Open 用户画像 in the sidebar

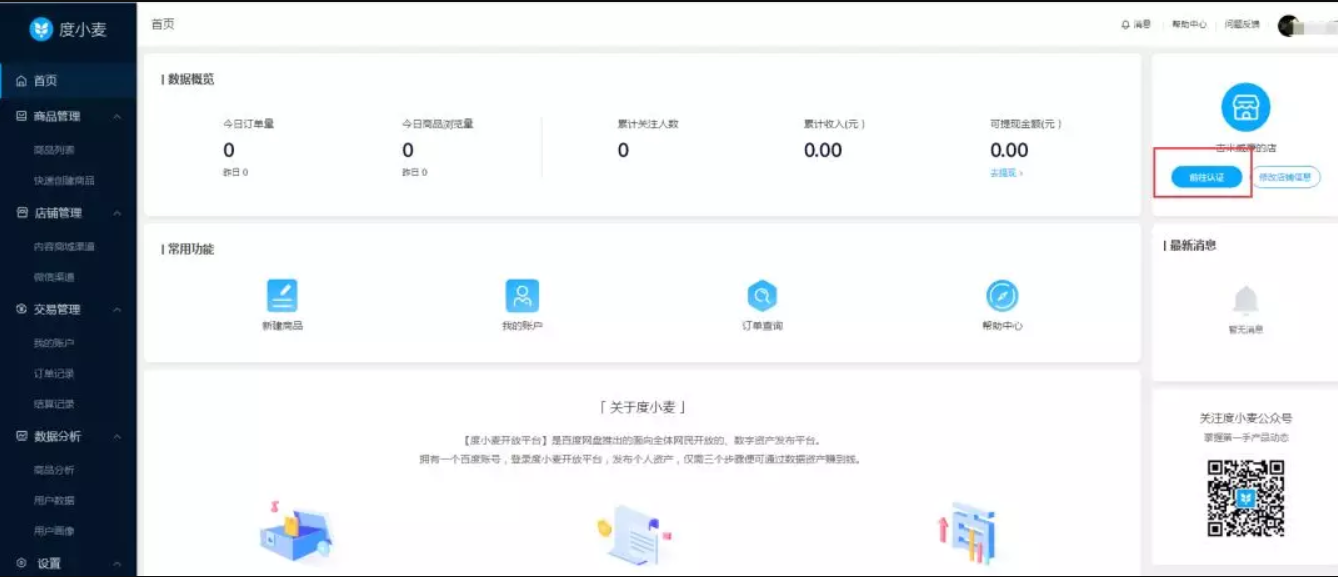(x=54, y=531)
